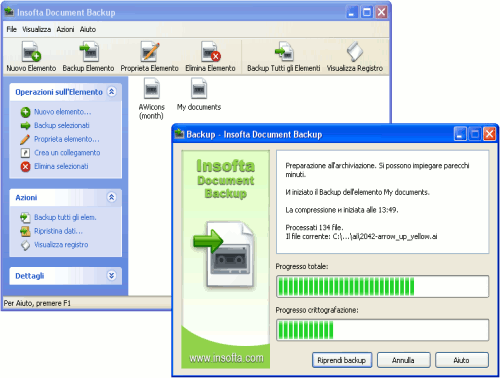Open the File menu

12,29
